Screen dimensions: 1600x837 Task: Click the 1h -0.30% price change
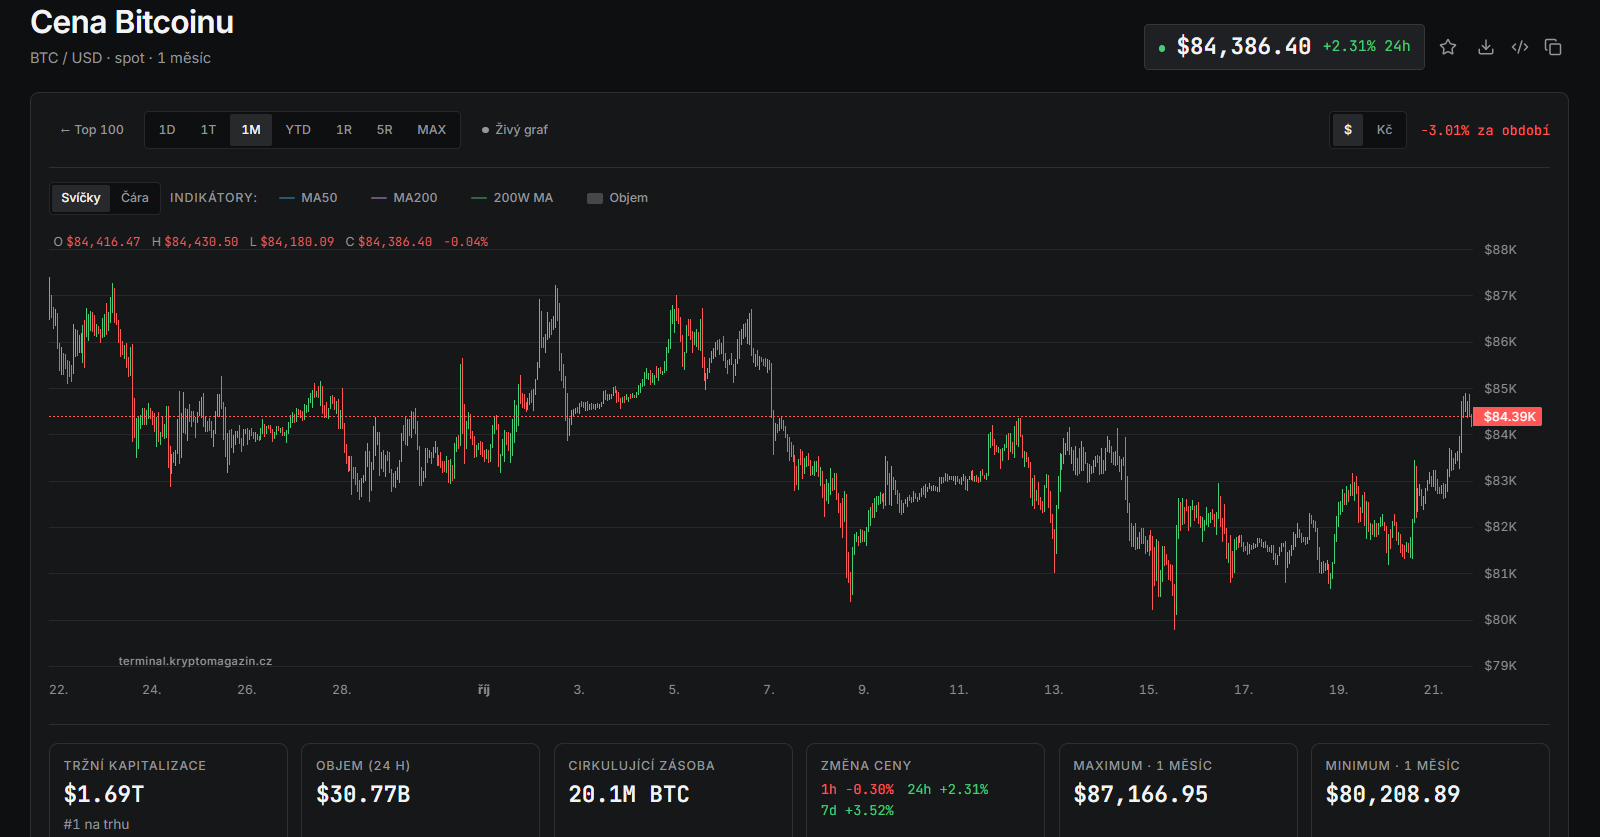858,790
